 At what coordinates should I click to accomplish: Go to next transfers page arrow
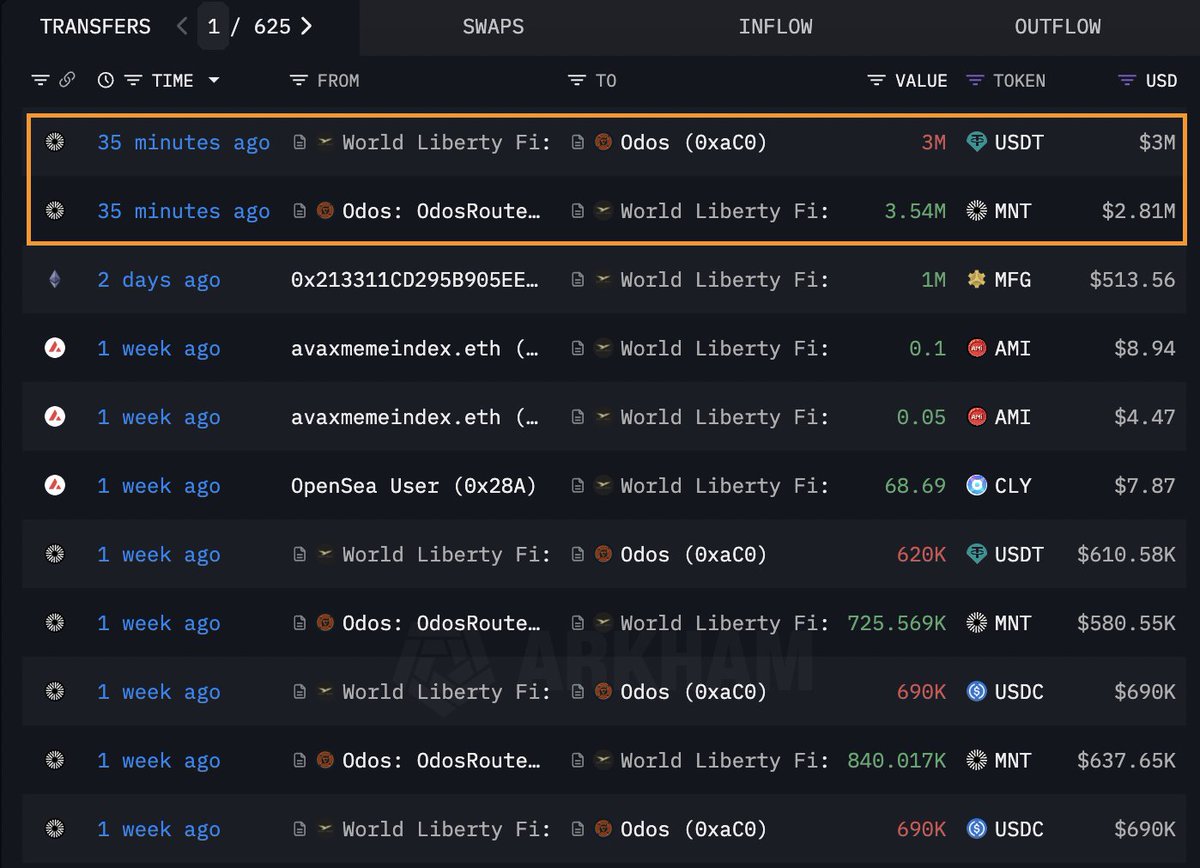[306, 26]
